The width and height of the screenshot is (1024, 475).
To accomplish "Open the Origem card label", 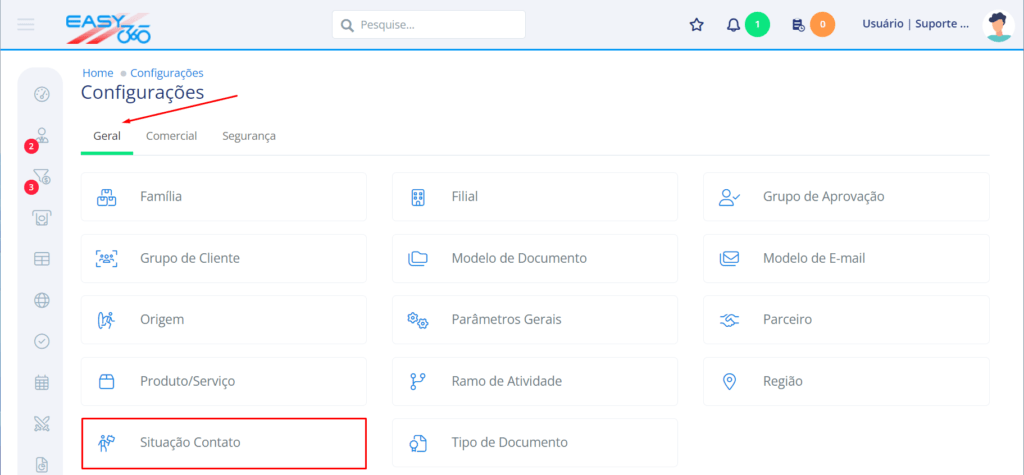I will coord(162,319).
